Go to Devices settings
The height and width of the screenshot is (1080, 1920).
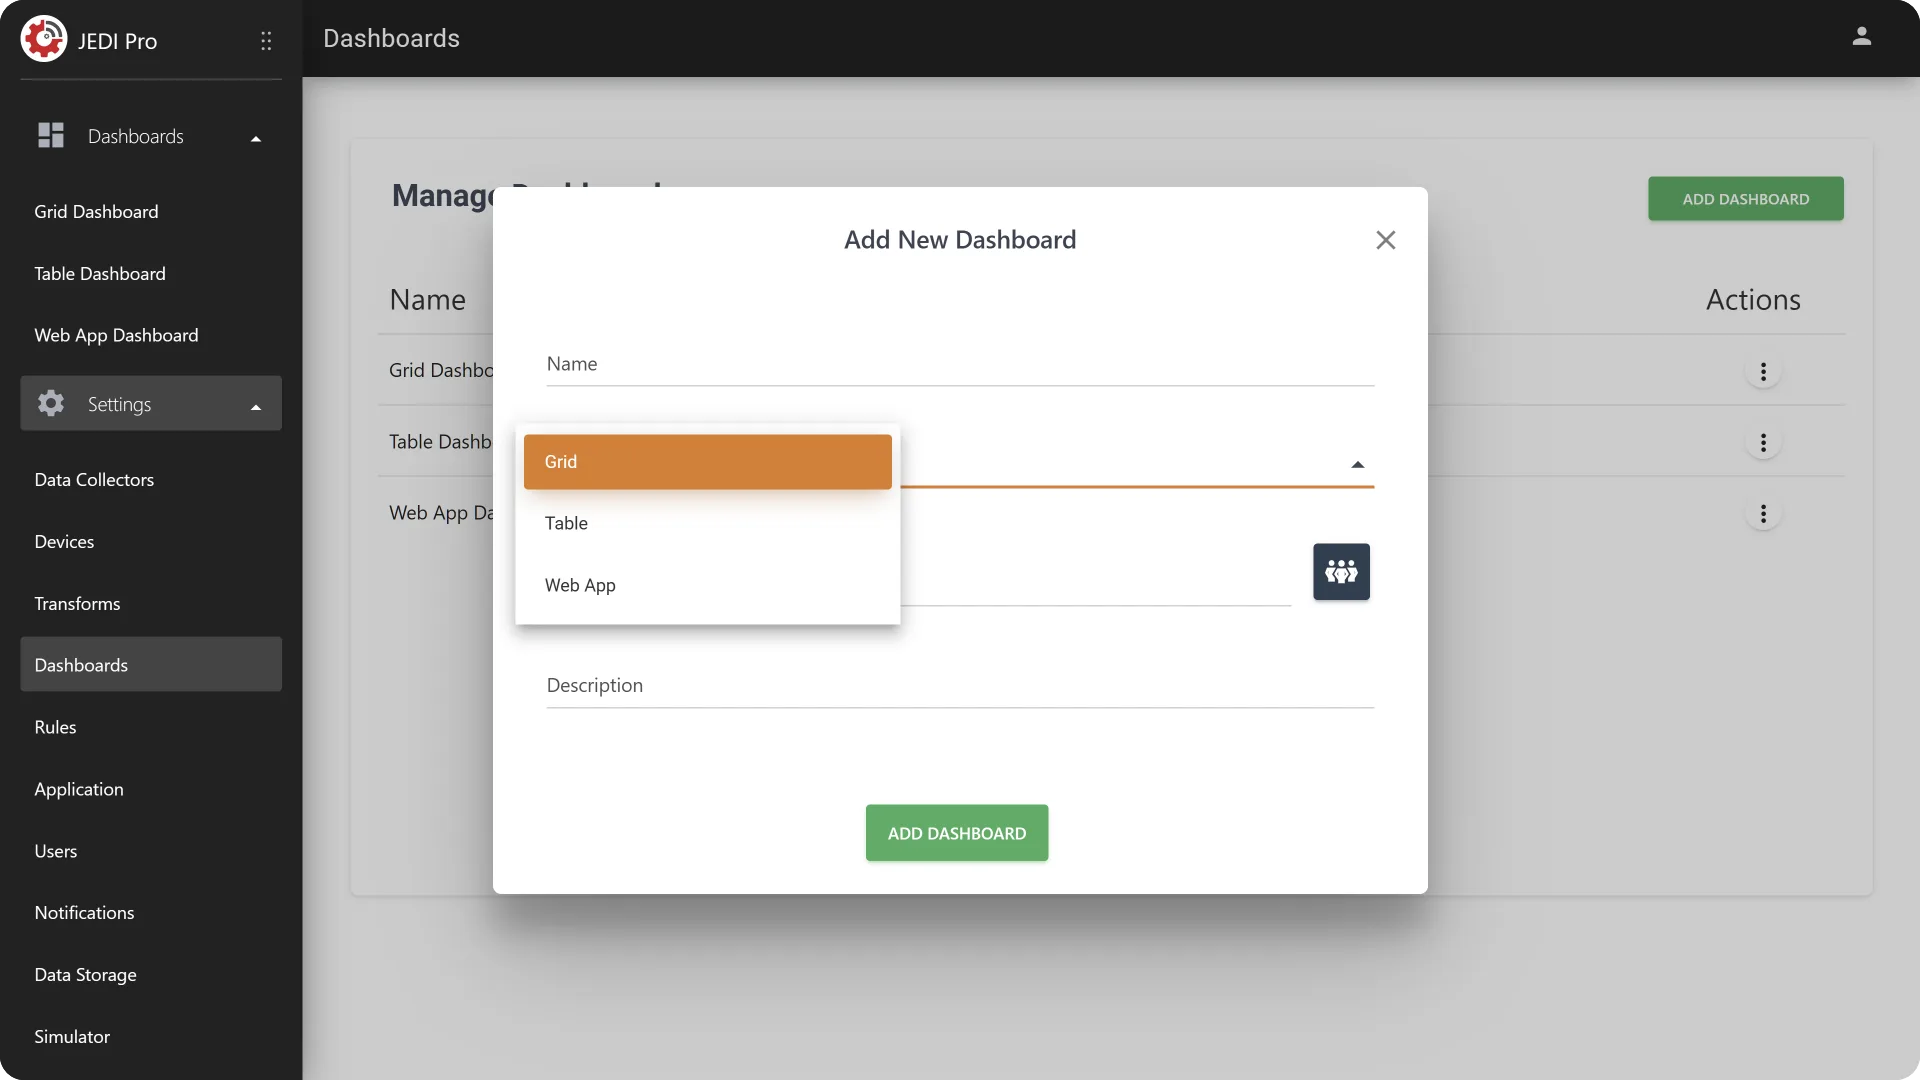coord(151,542)
